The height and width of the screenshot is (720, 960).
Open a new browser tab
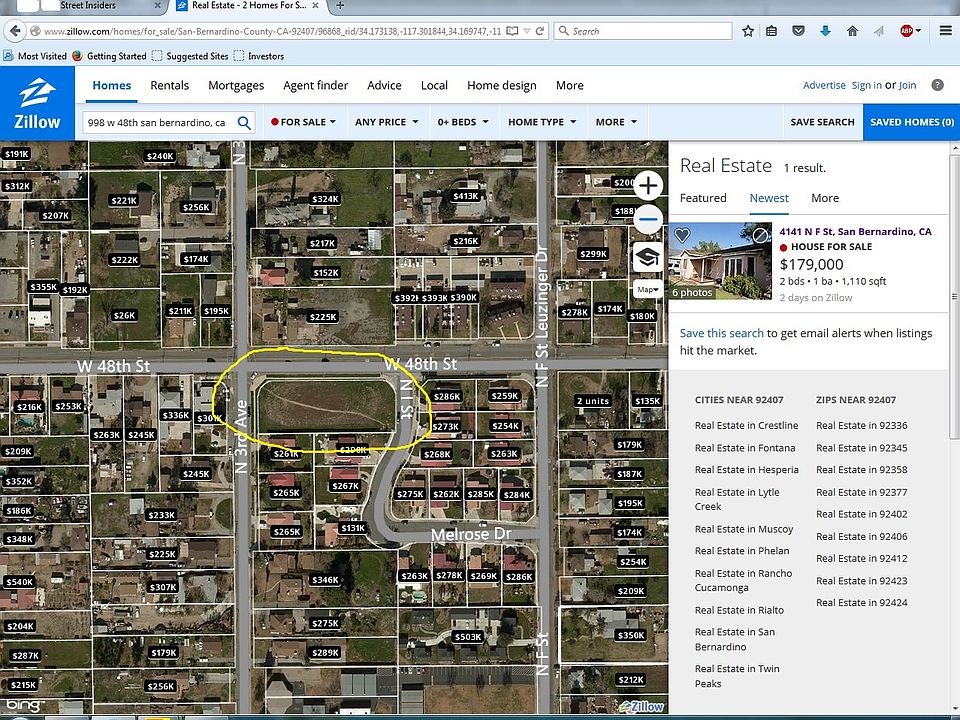tap(340, 6)
